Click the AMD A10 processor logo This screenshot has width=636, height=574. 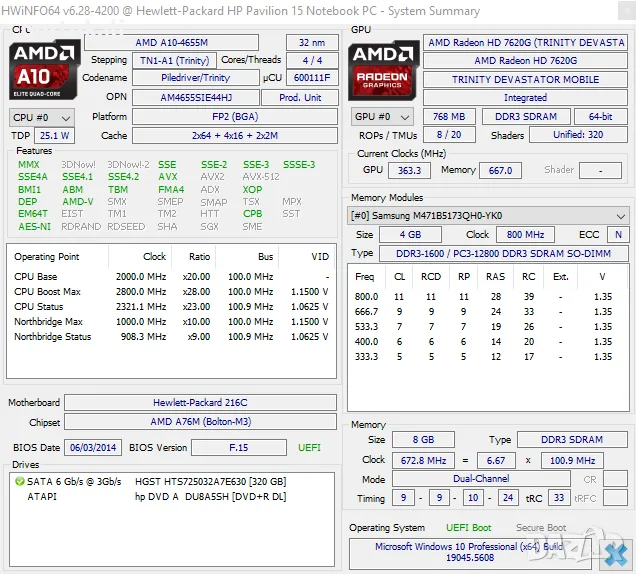pyautogui.click(x=43, y=68)
